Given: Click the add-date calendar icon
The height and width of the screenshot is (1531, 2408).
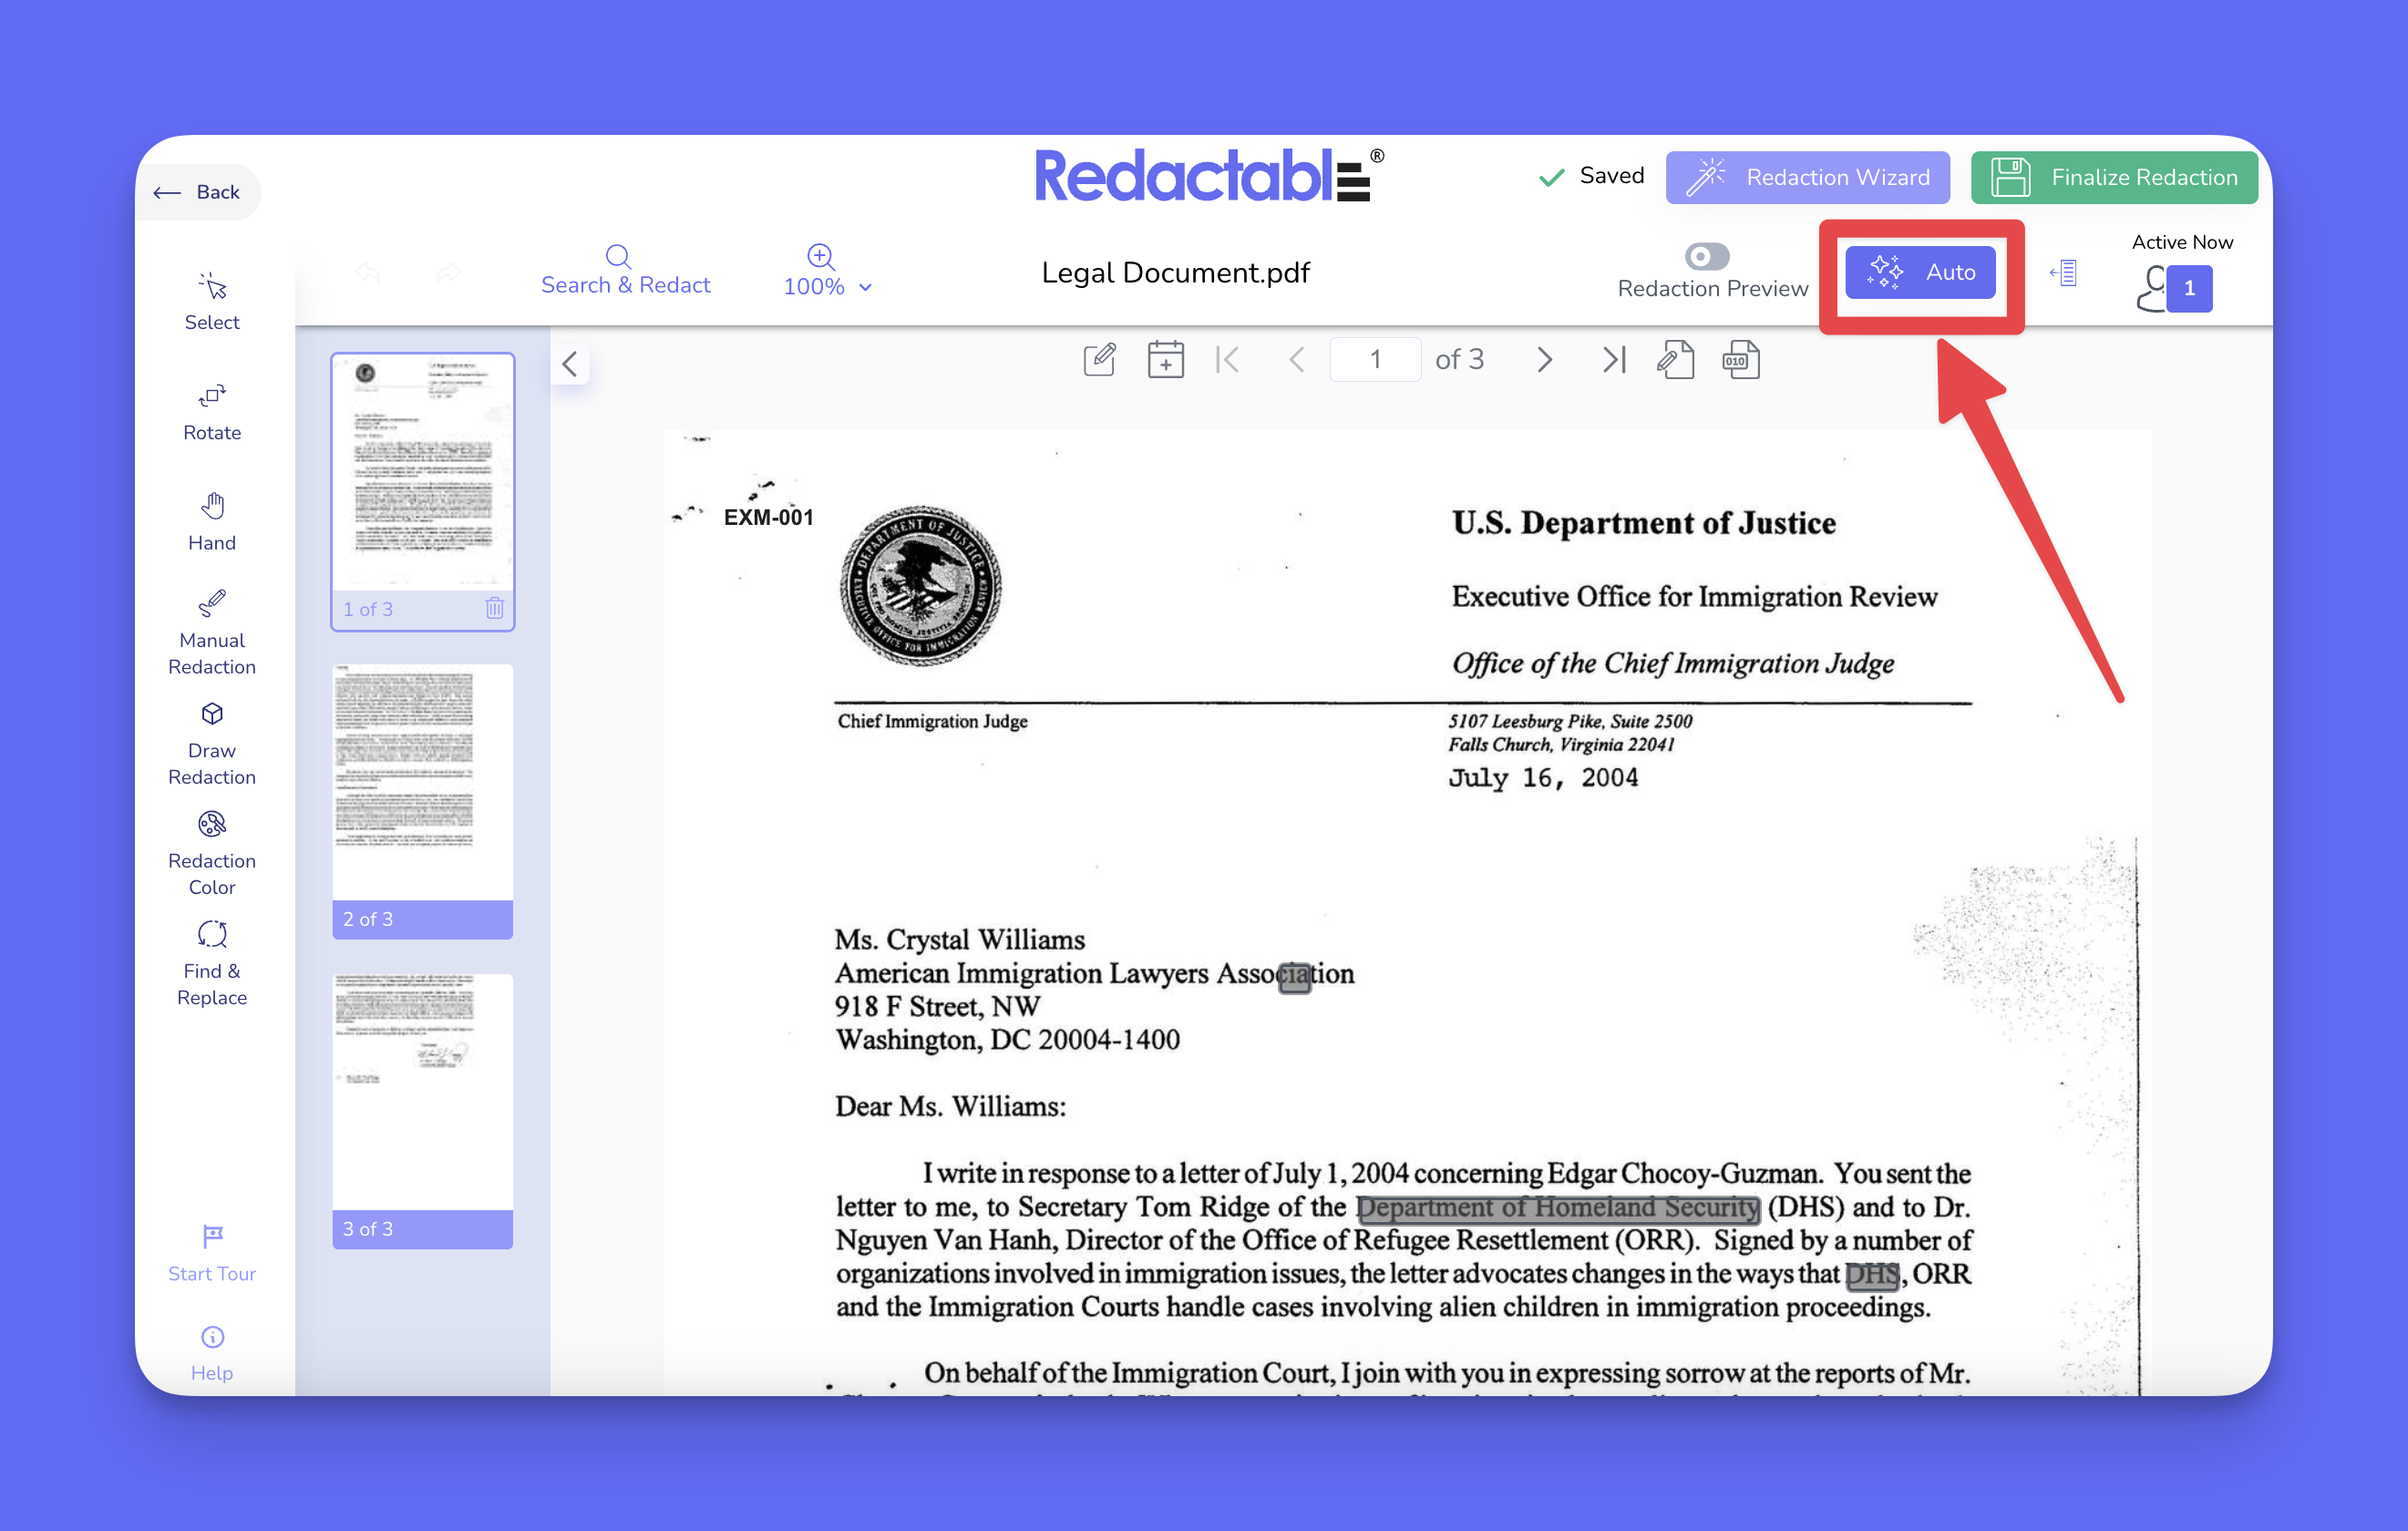Looking at the screenshot, I should (1165, 360).
